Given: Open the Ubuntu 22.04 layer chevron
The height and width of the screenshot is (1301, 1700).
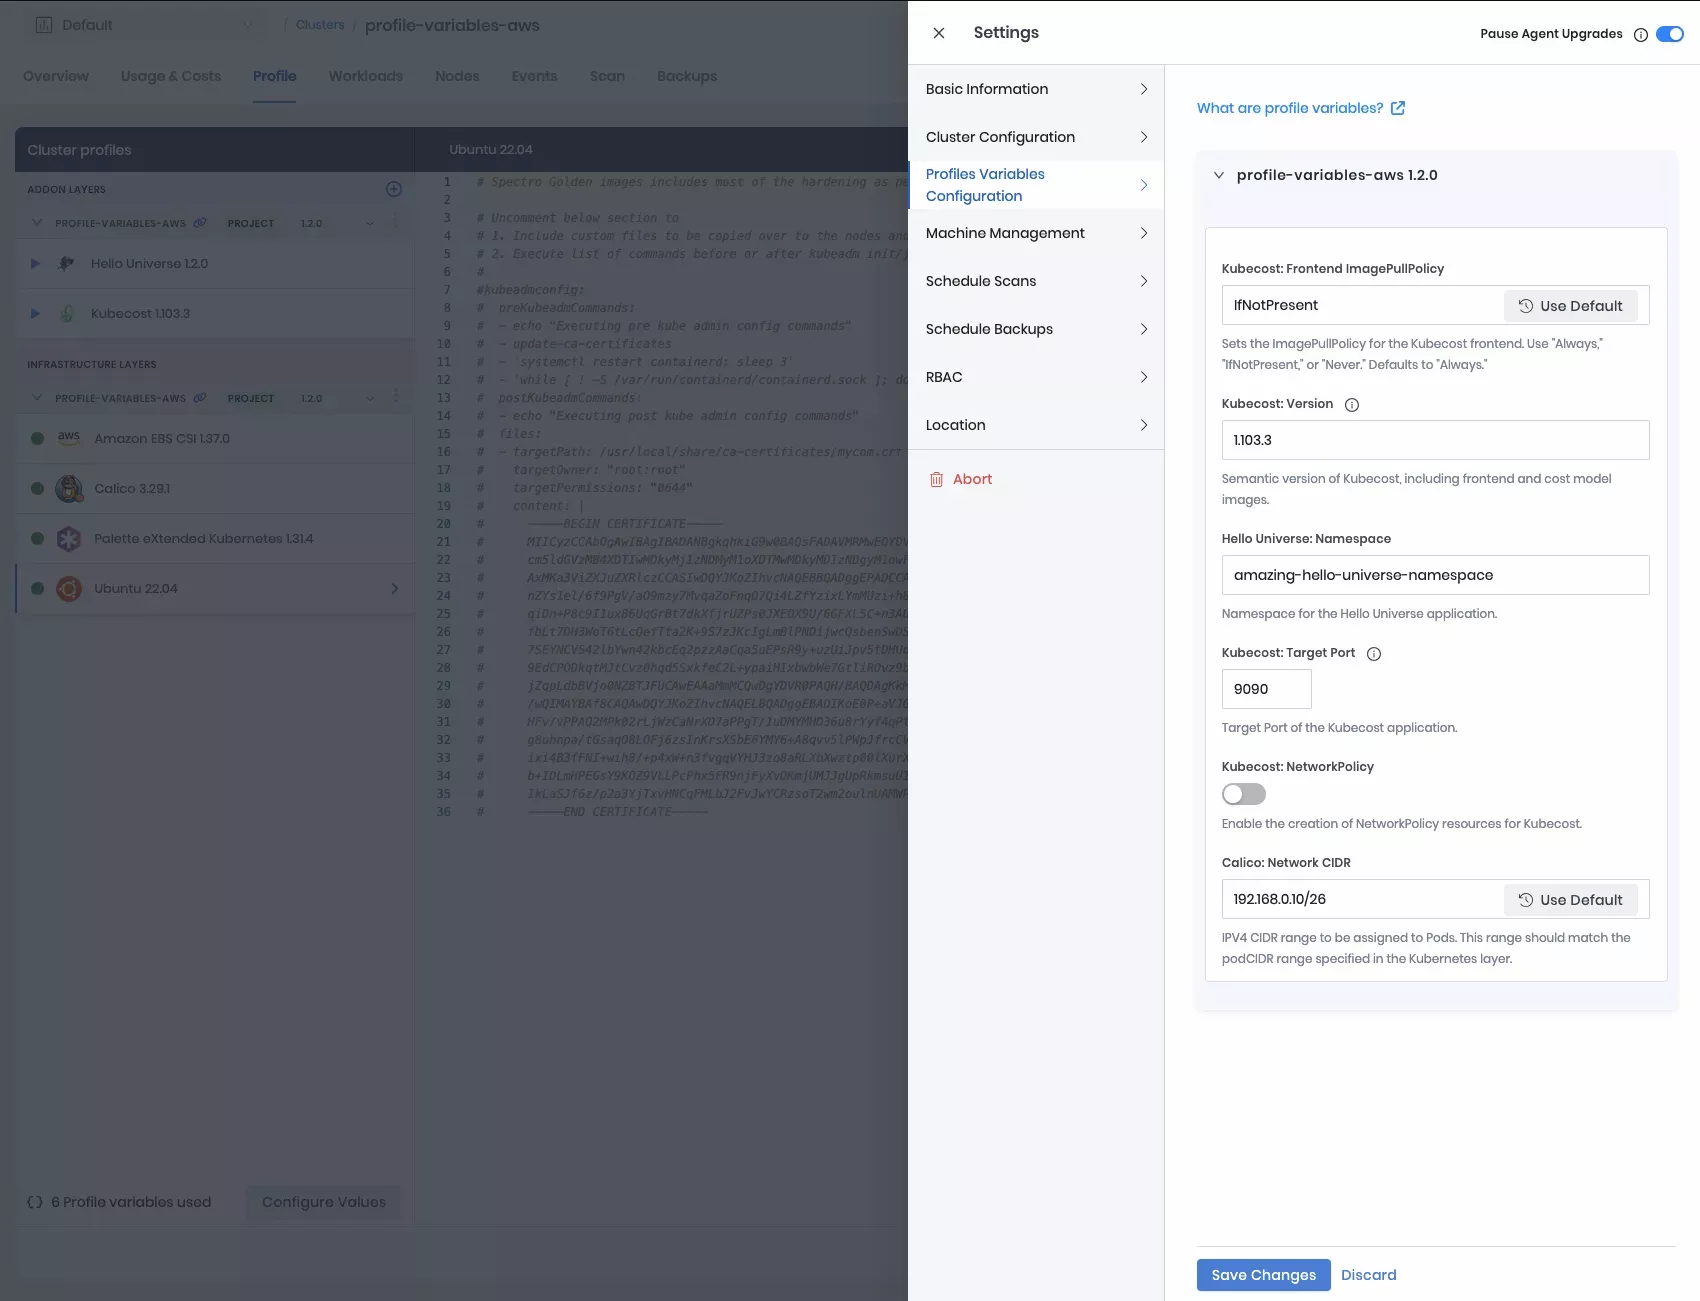Looking at the screenshot, I should coord(394,589).
